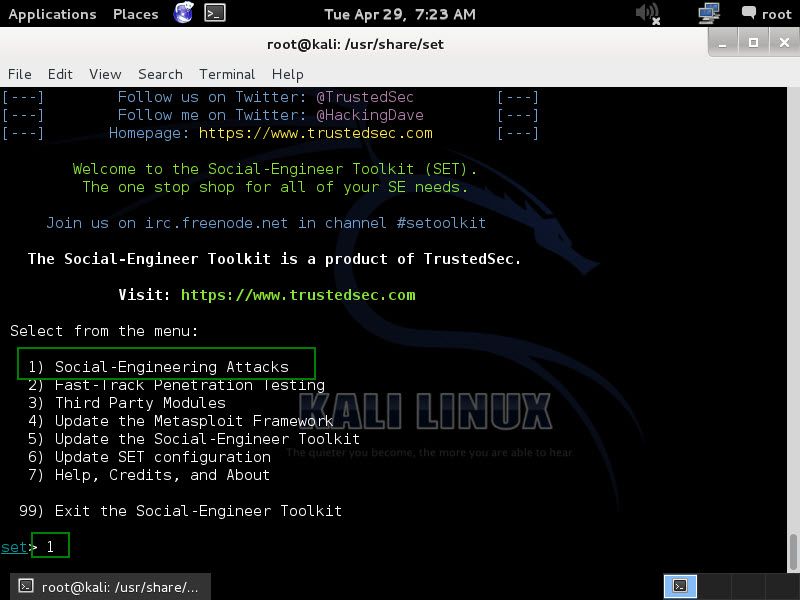Click '5) Update the Social-Engineer Toolkit' line
This screenshot has width=800, height=600.
(194, 439)
